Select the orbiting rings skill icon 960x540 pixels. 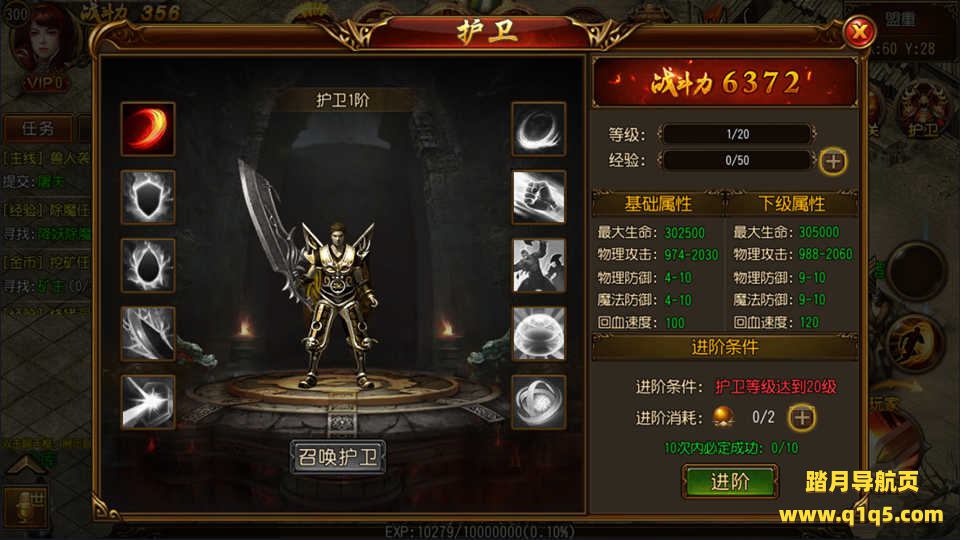coord(539,402)
